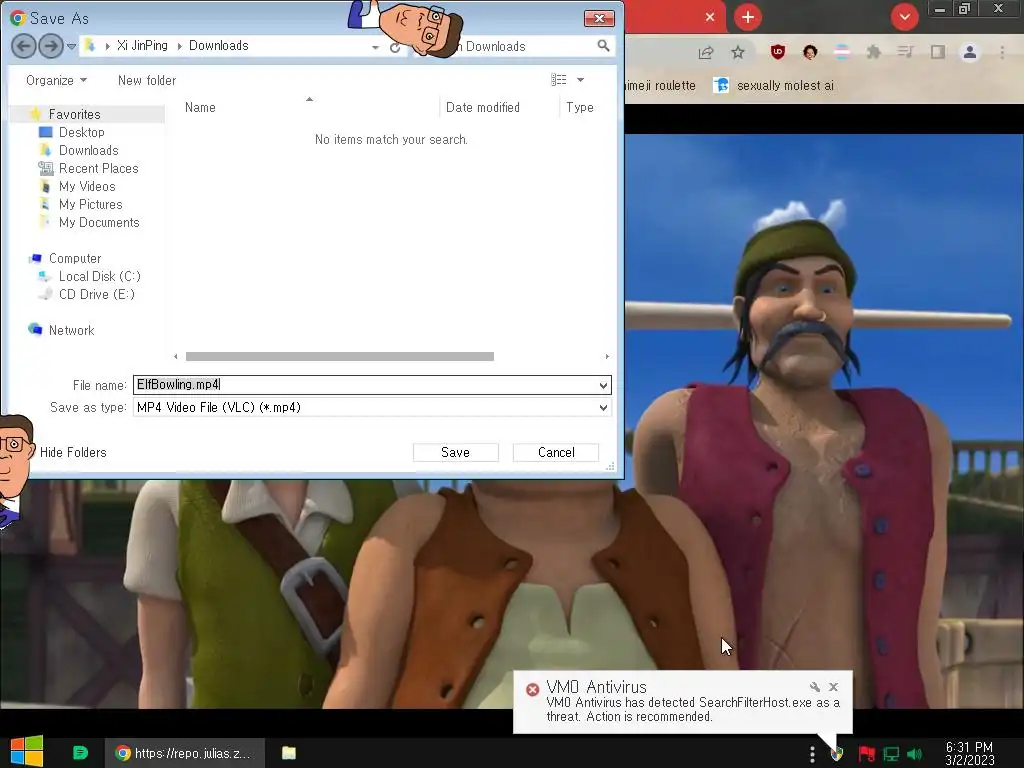Open My Pictures folder
1024x768 pixels.
[x=90, y=204]
